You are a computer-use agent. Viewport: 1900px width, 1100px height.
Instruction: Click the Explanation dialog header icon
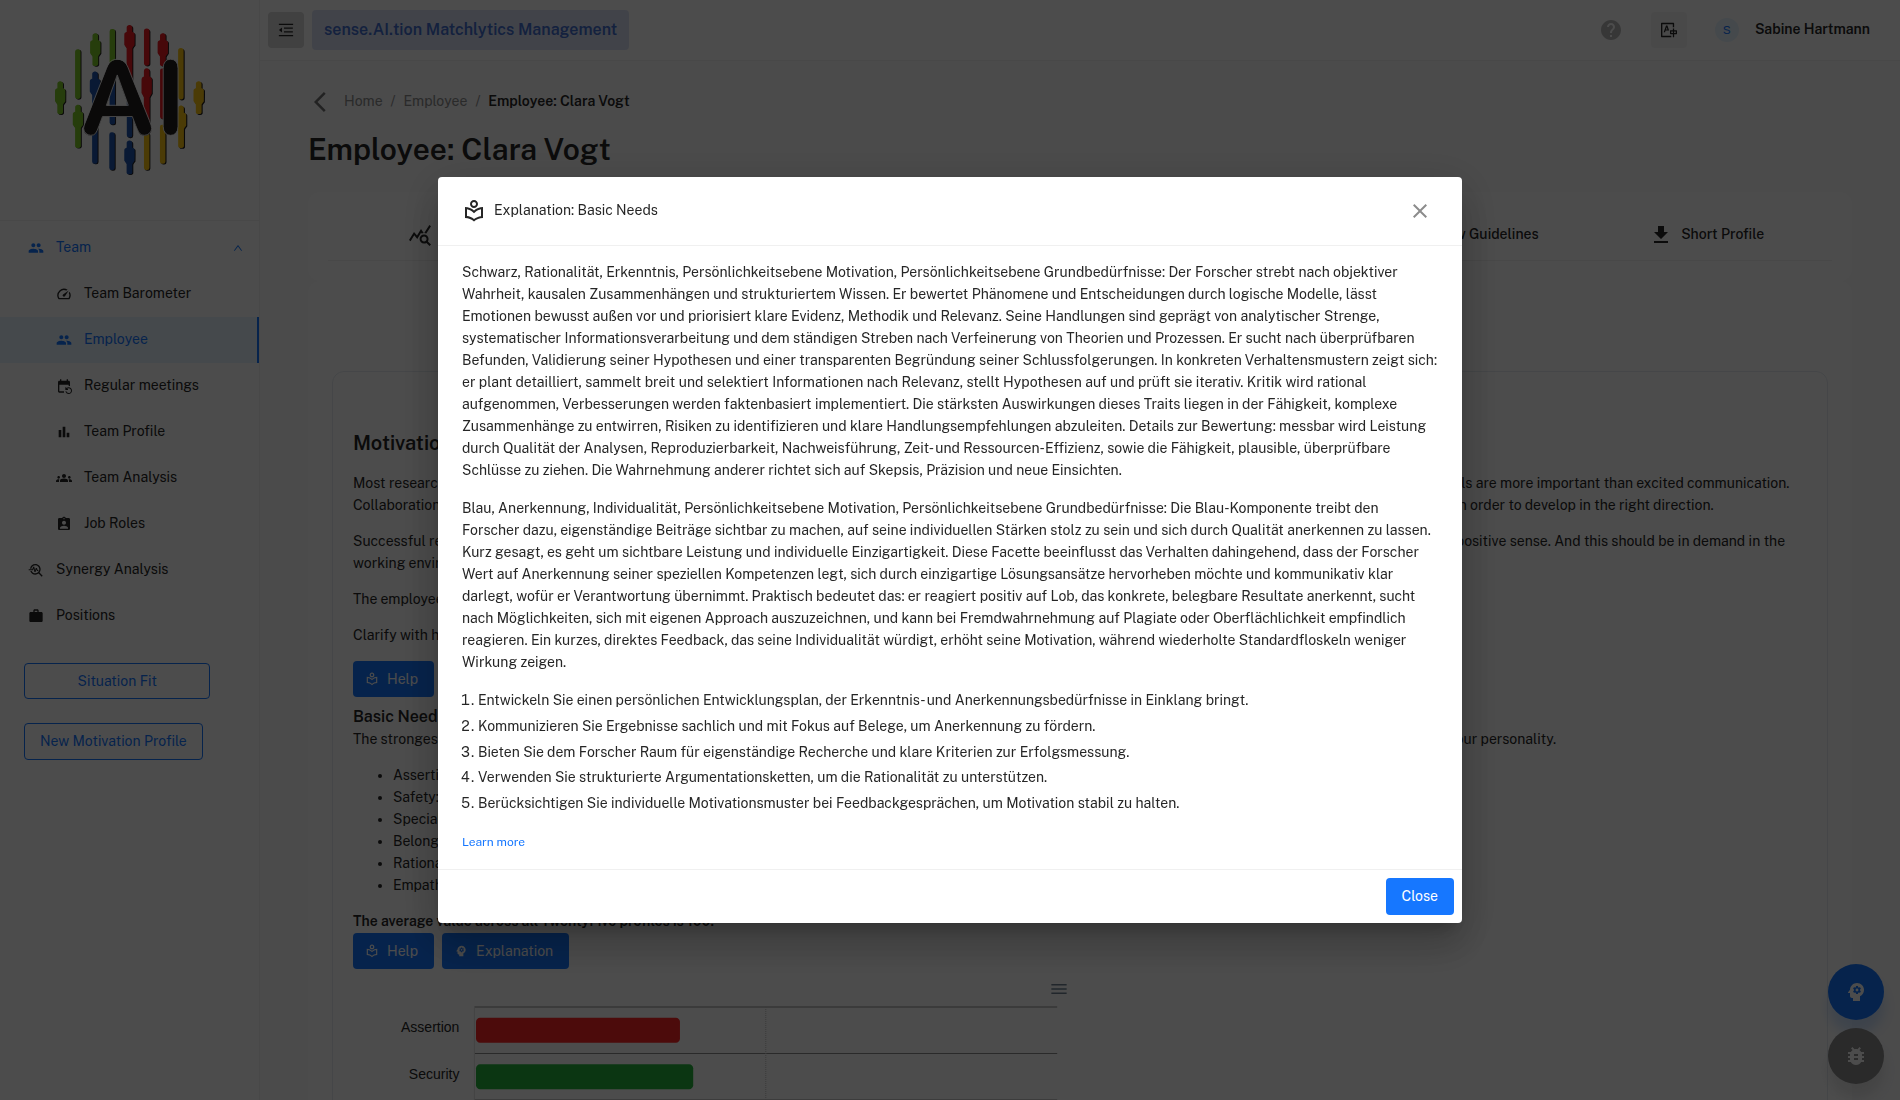click(474, 210)
